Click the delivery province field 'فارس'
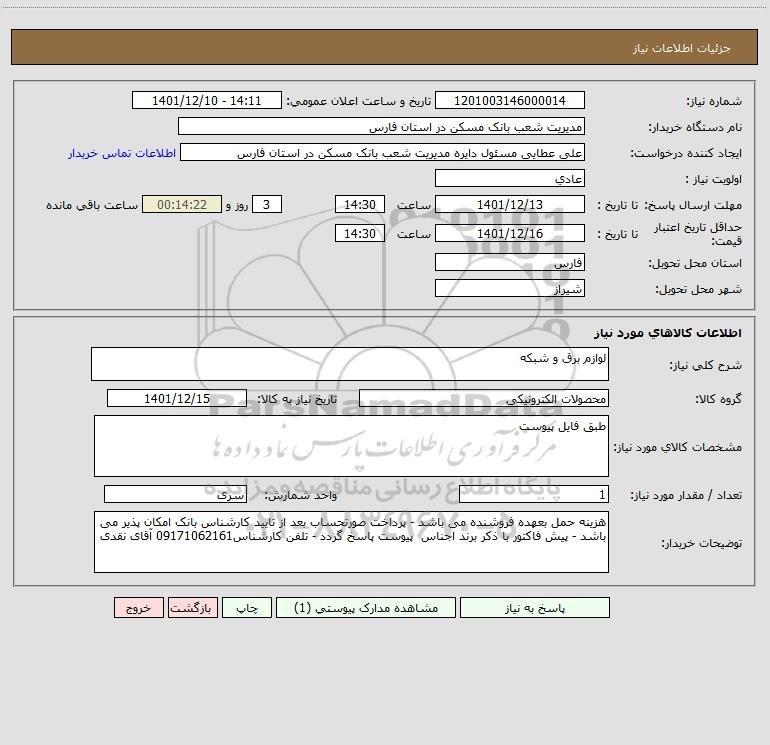This screenshot has height=745, width=770. (510, 262)
